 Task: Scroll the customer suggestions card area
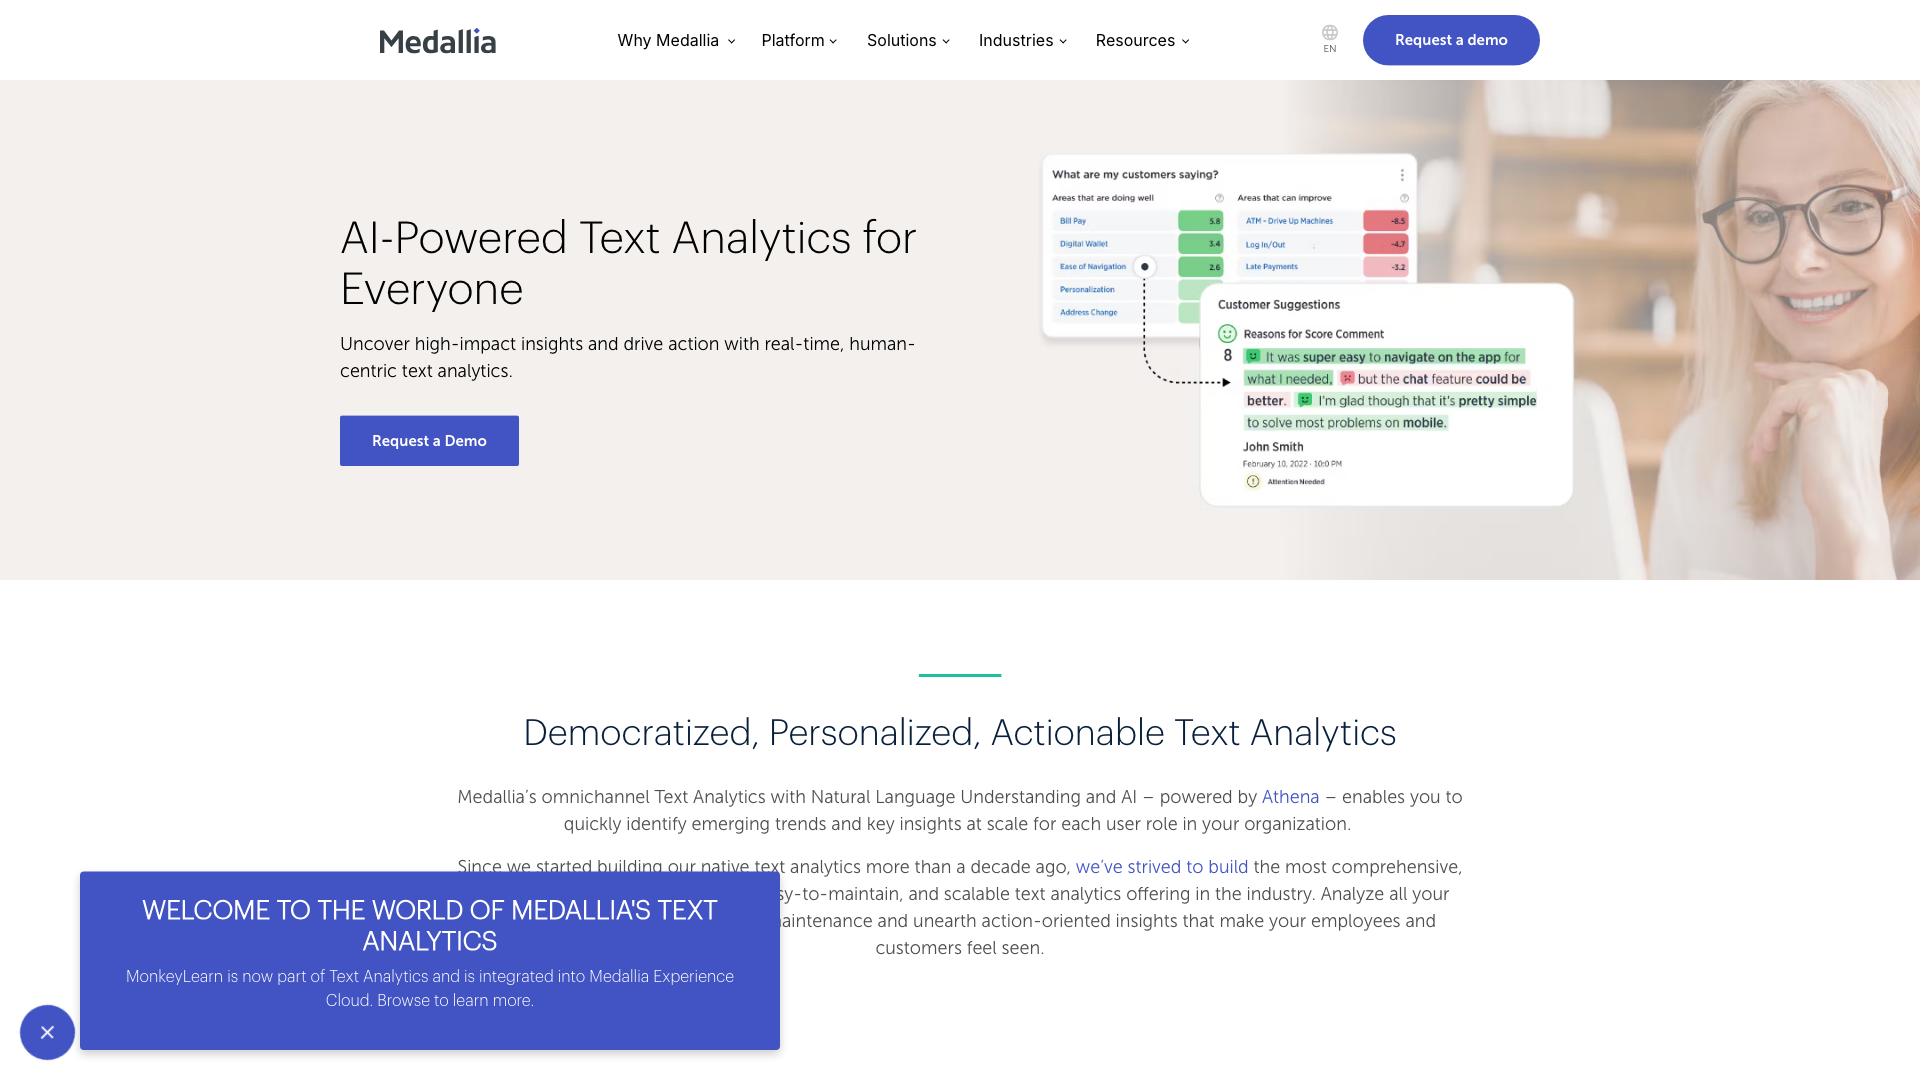pyautogui.click(x=1385, y=396)
